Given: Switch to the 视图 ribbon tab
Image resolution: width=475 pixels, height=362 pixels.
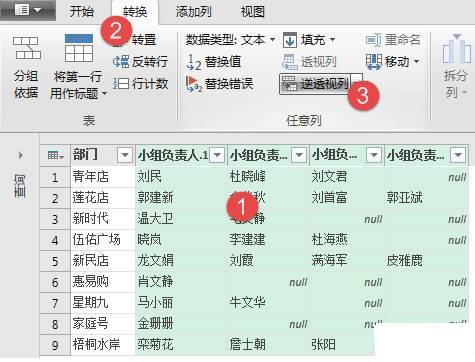Looking at the screenshot, I should [x=253, y=12].
